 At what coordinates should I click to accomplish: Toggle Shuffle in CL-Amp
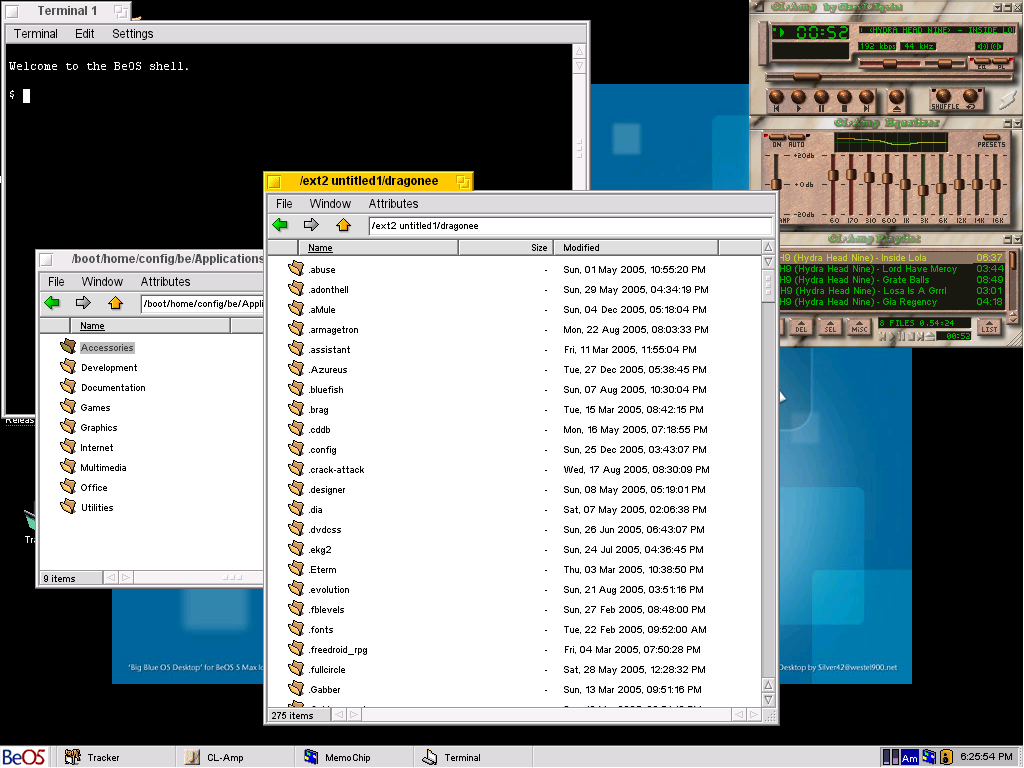(944, 100)
